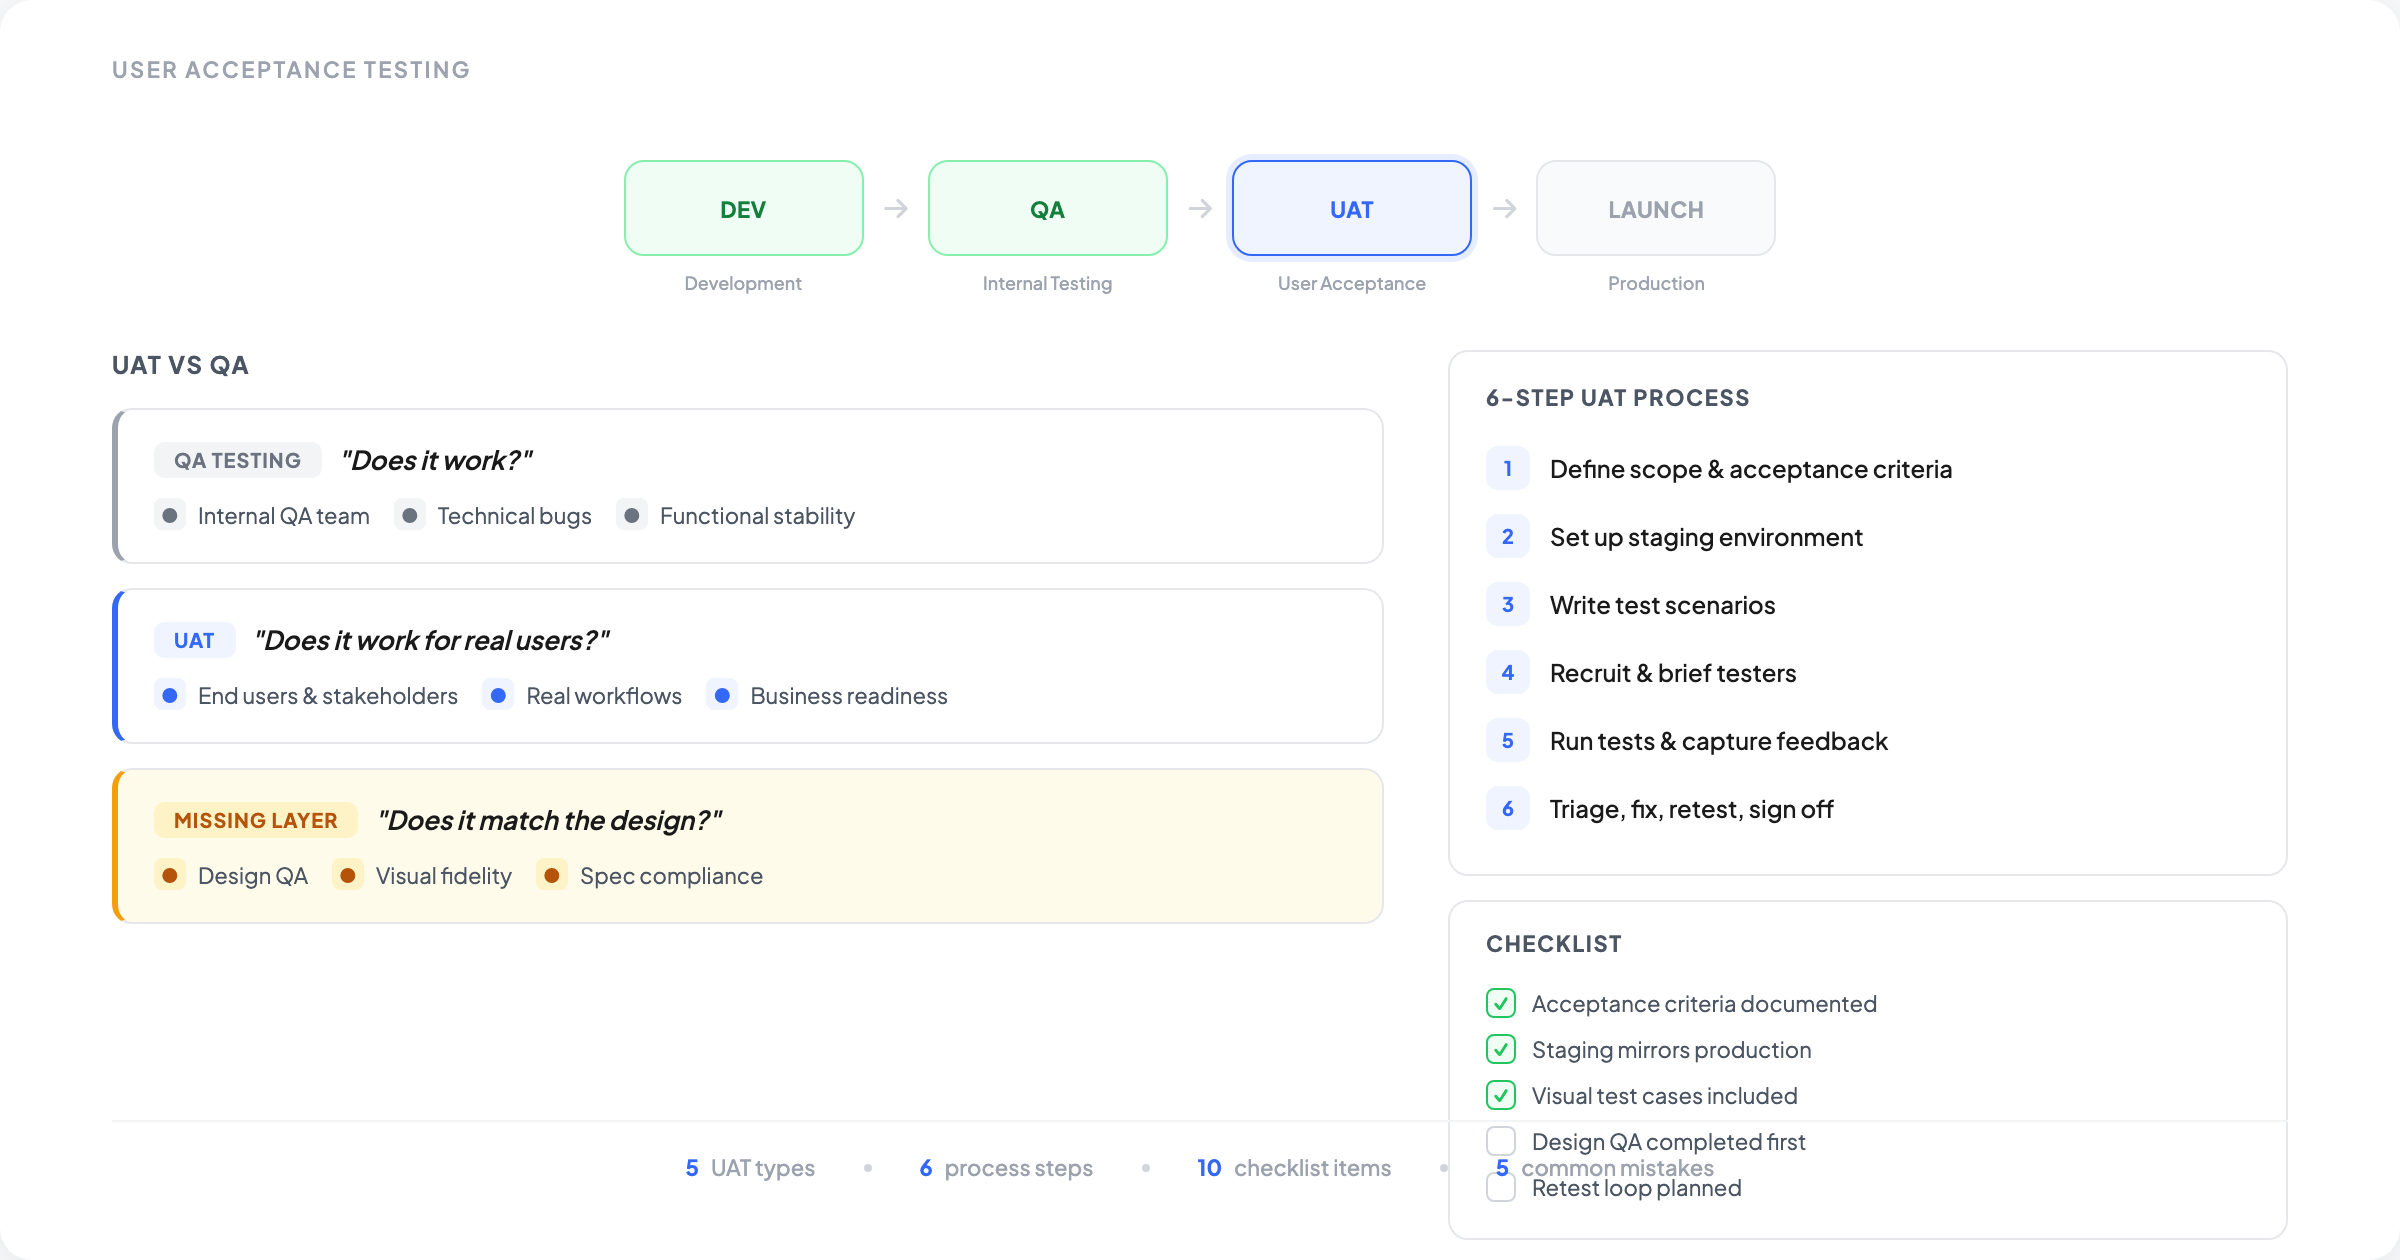
Task: Click the arrow between DEV and QA
Action: (896, 208)
